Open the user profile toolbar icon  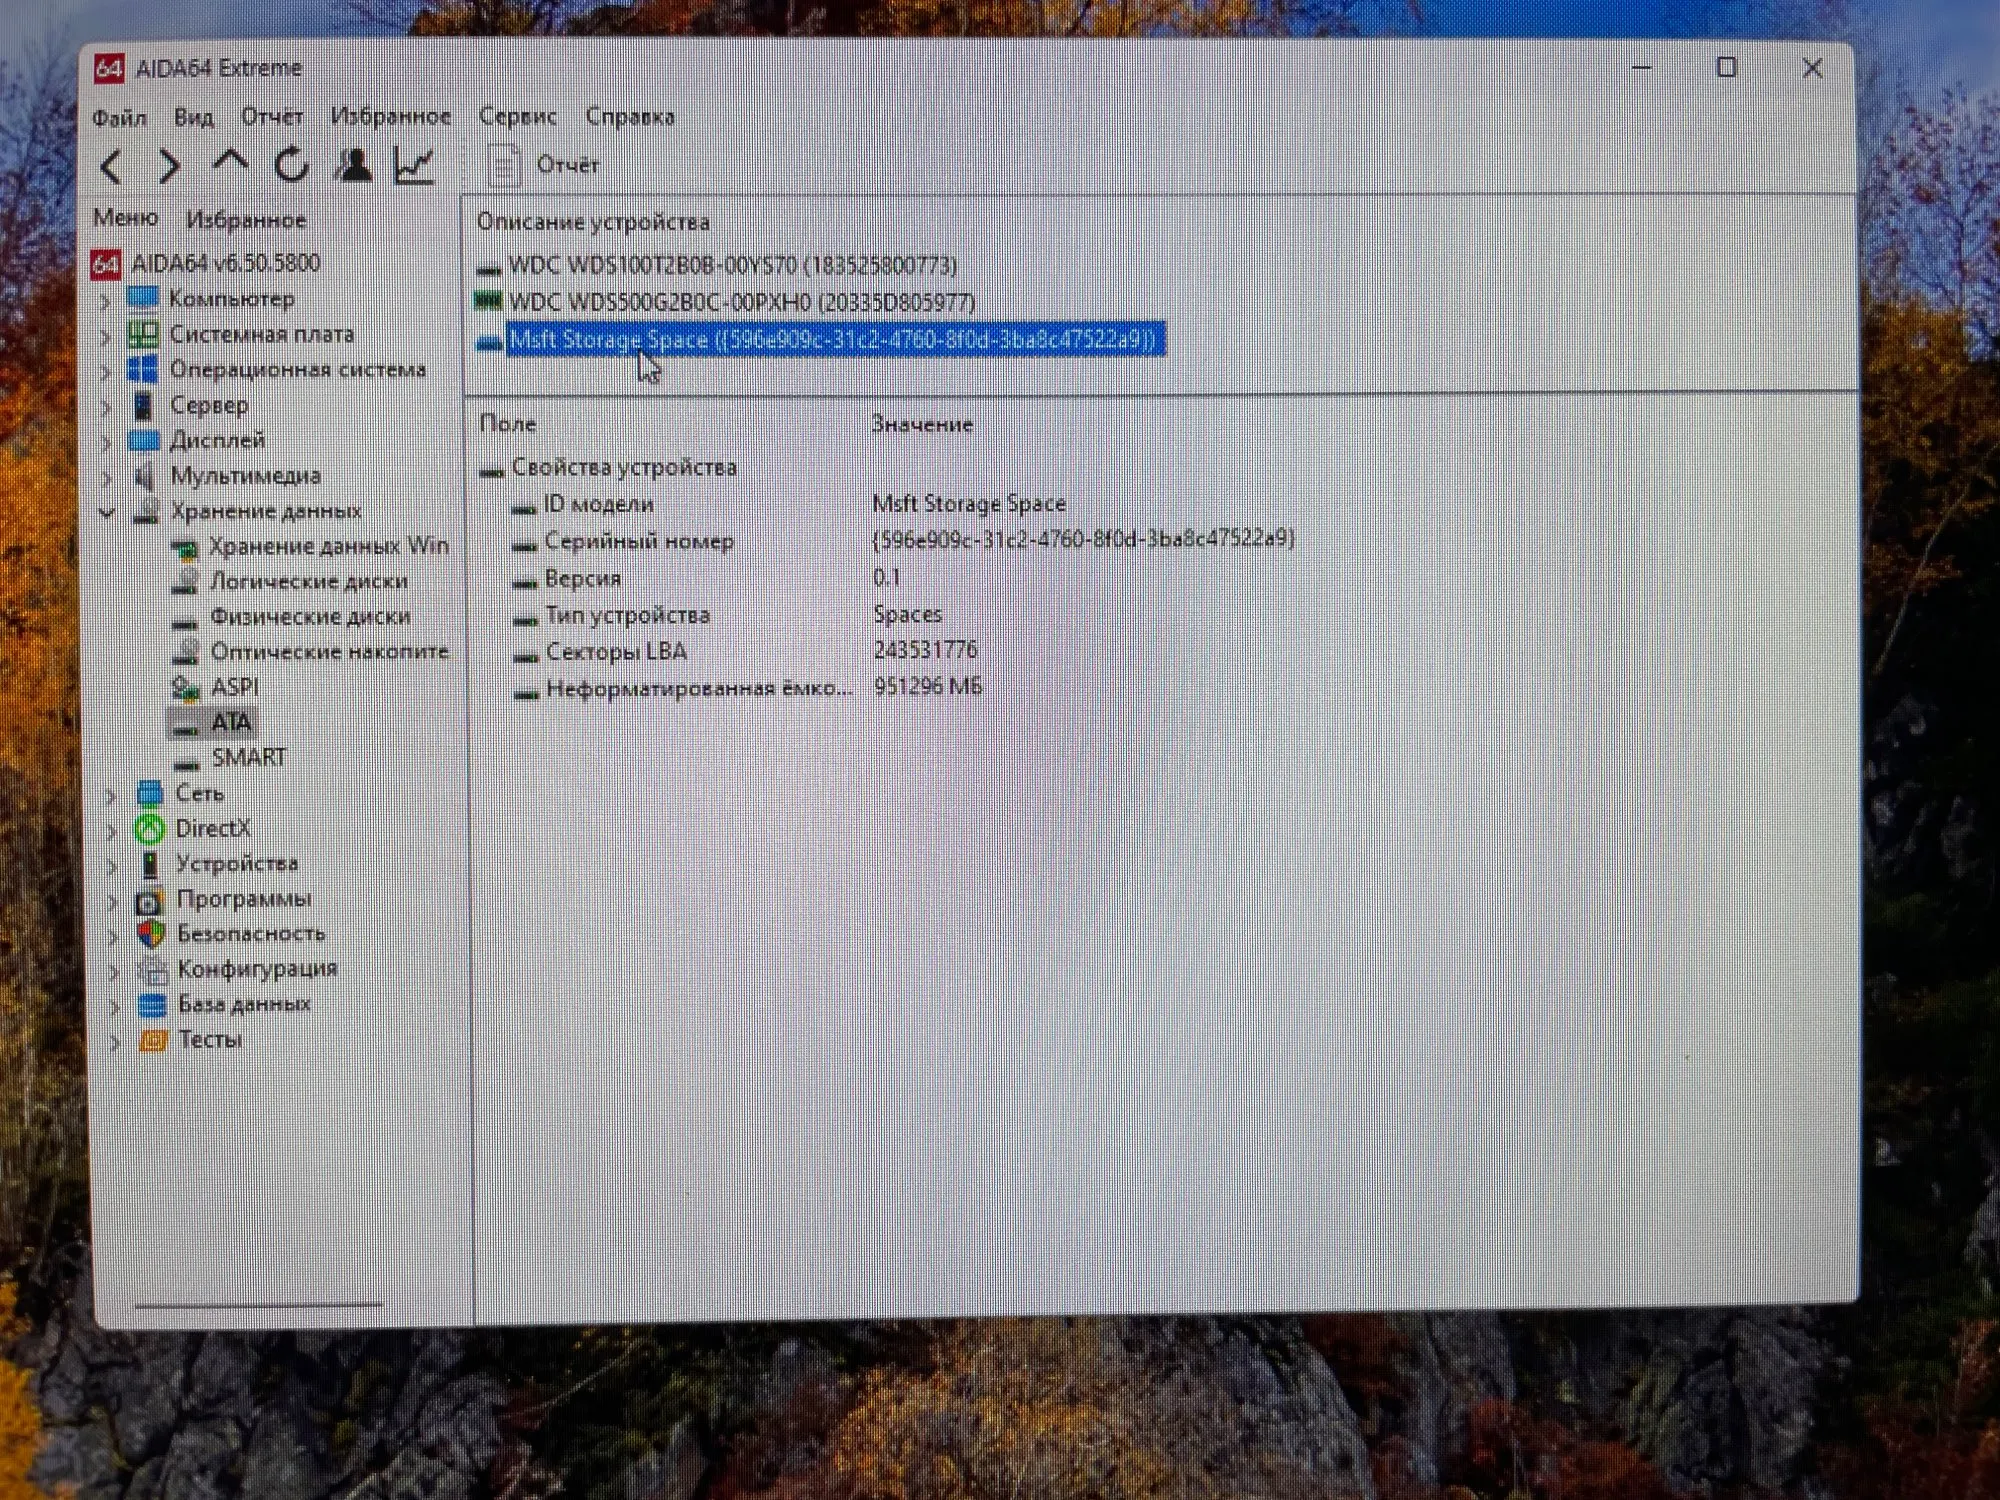353,166
